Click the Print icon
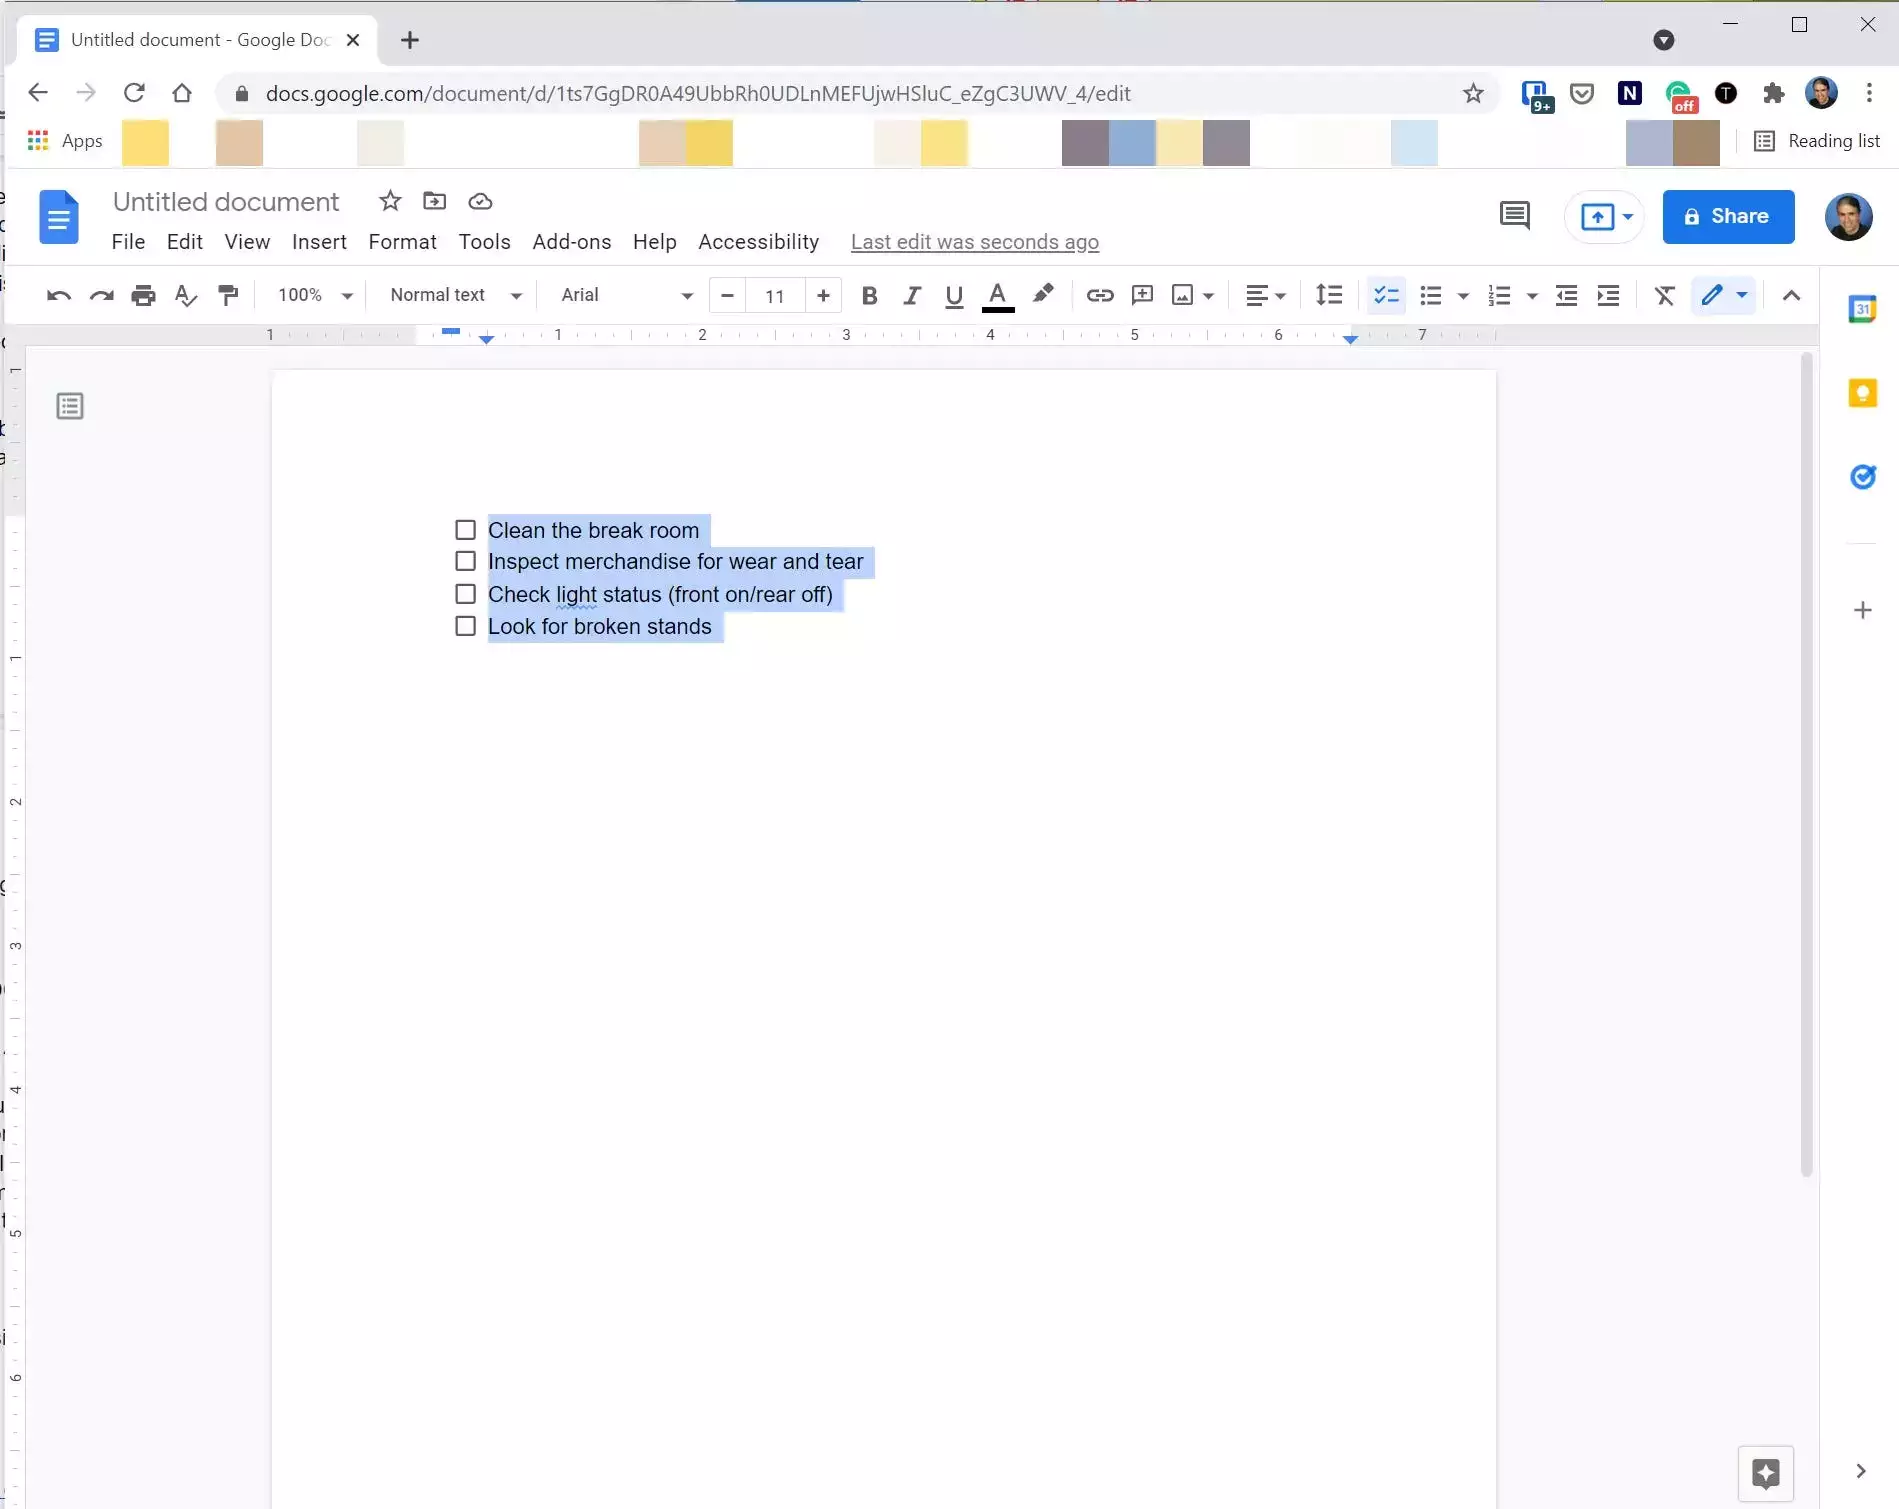 pos(144,295)
